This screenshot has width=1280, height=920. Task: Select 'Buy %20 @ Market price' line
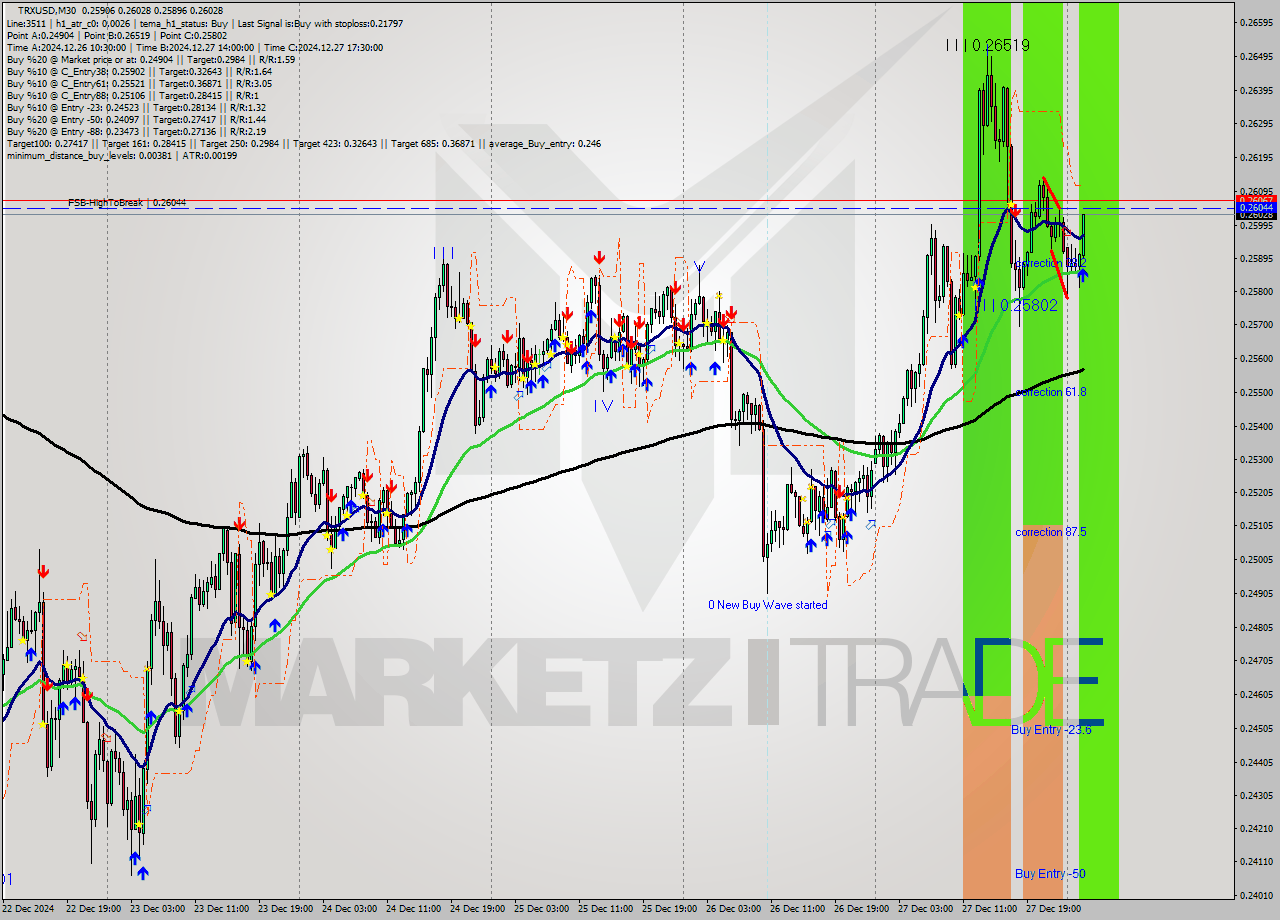tap(150, 59)
